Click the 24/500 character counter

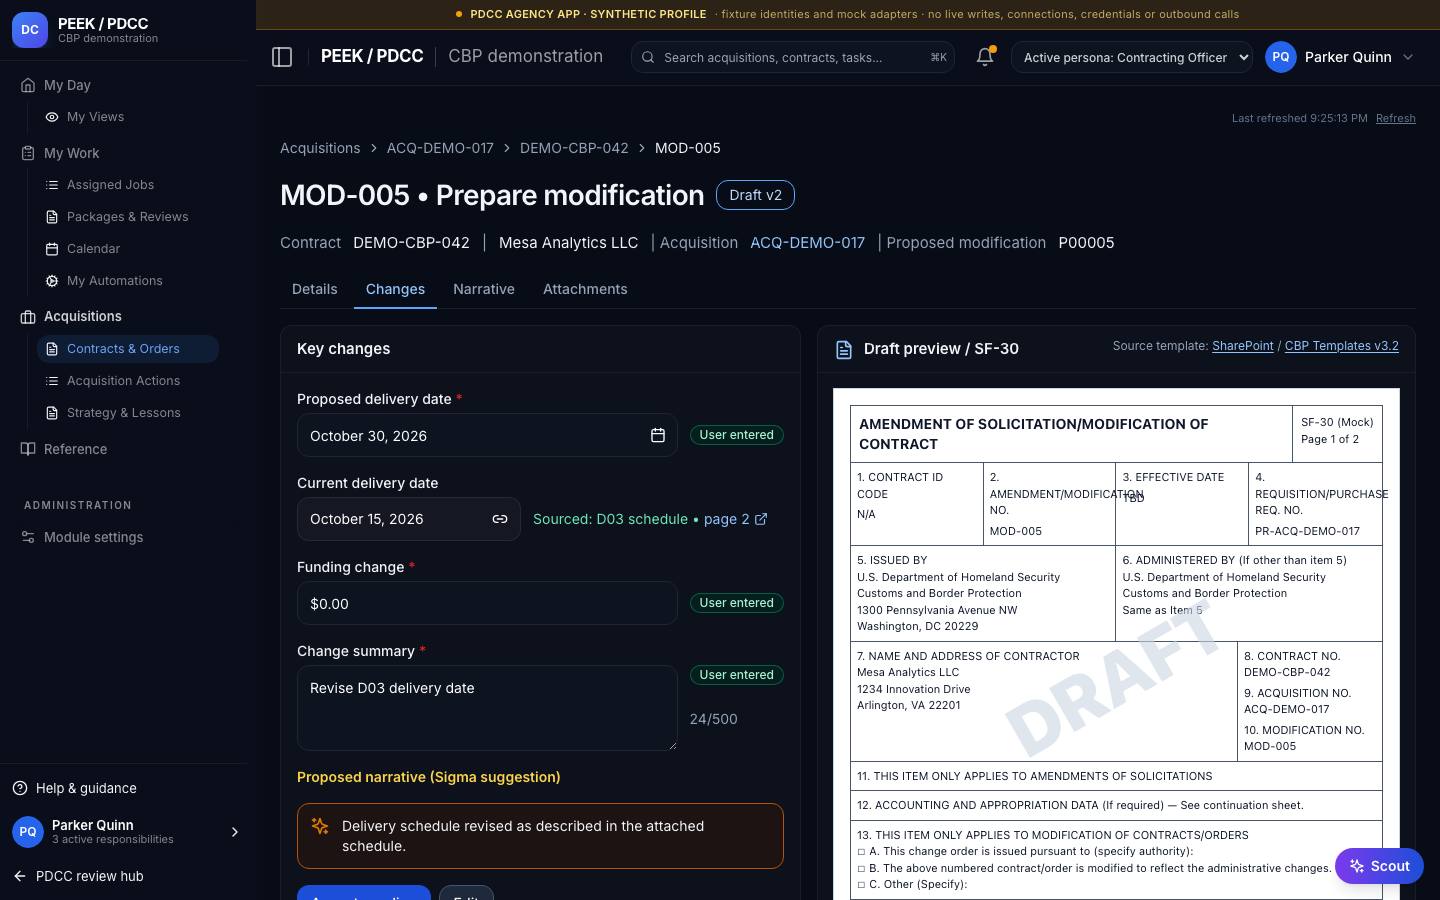coord(713,719)
